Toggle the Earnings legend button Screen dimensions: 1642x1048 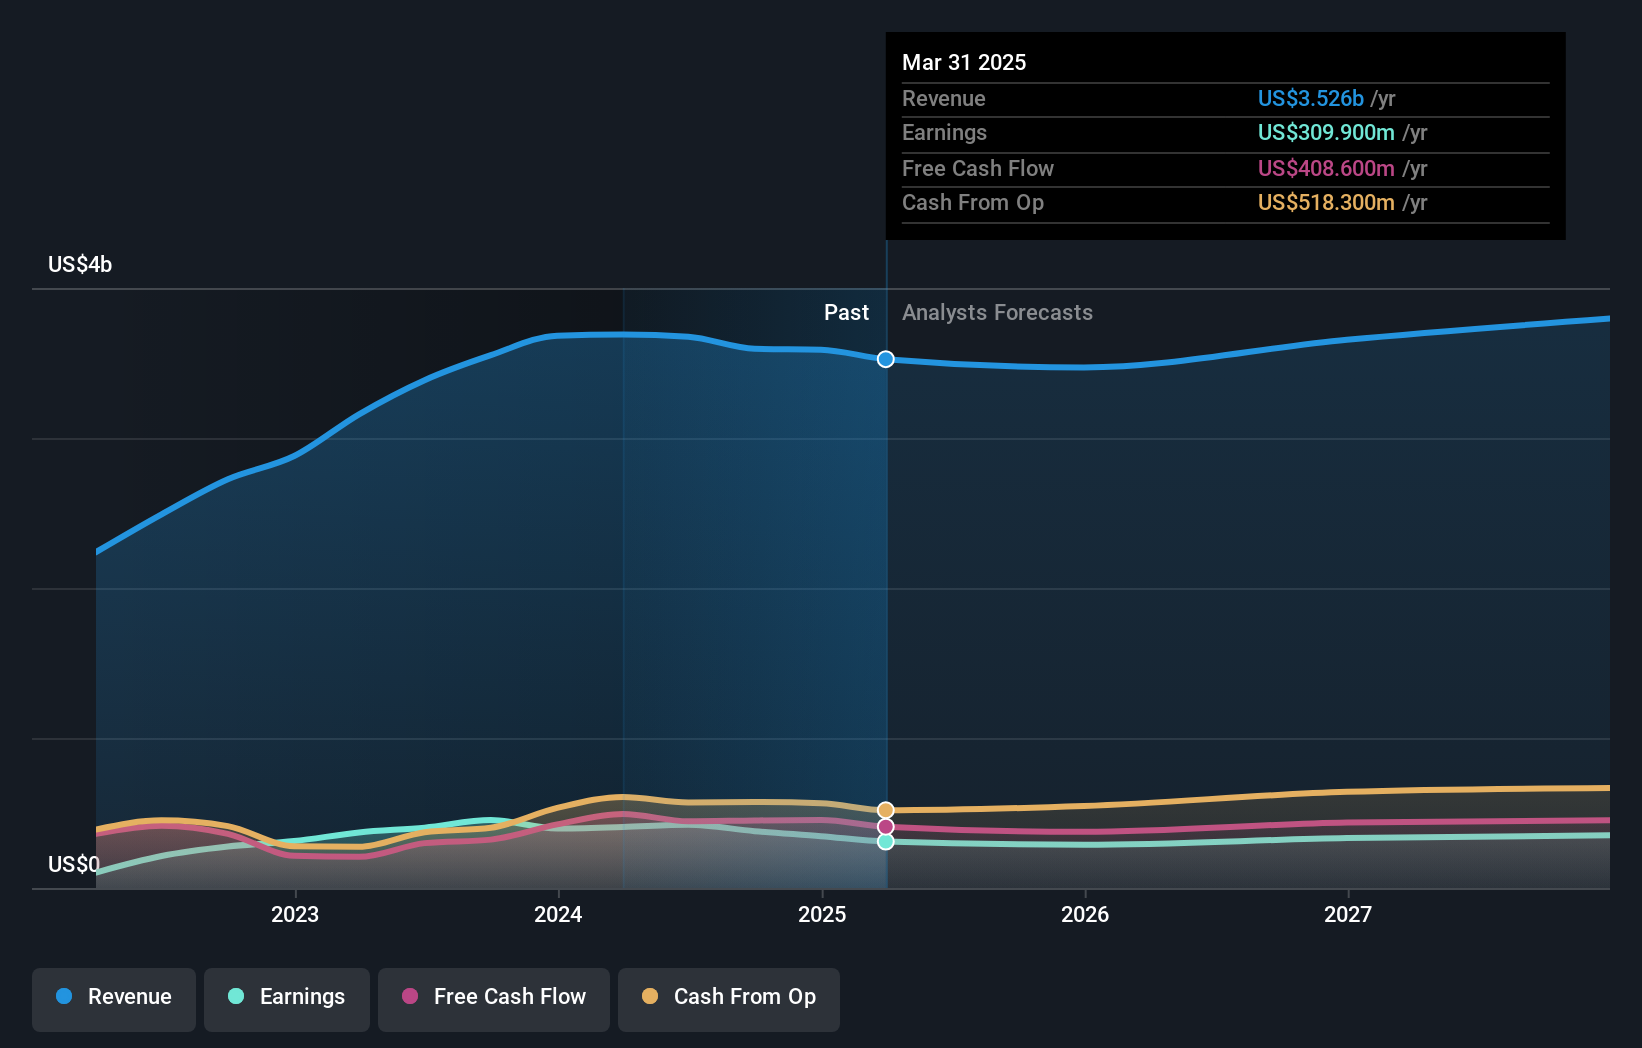tap(287, 999)
